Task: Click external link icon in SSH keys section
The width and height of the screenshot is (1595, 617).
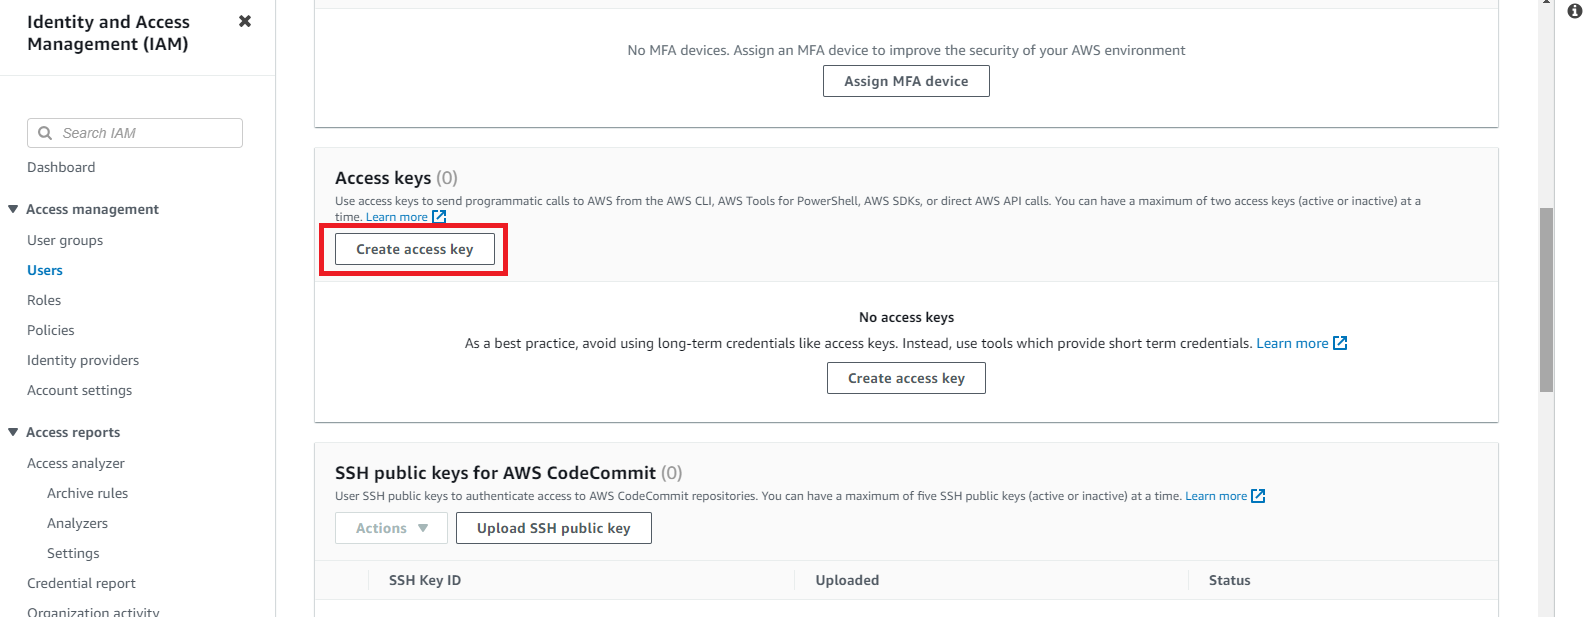Action: click(x=1258, y=496)
